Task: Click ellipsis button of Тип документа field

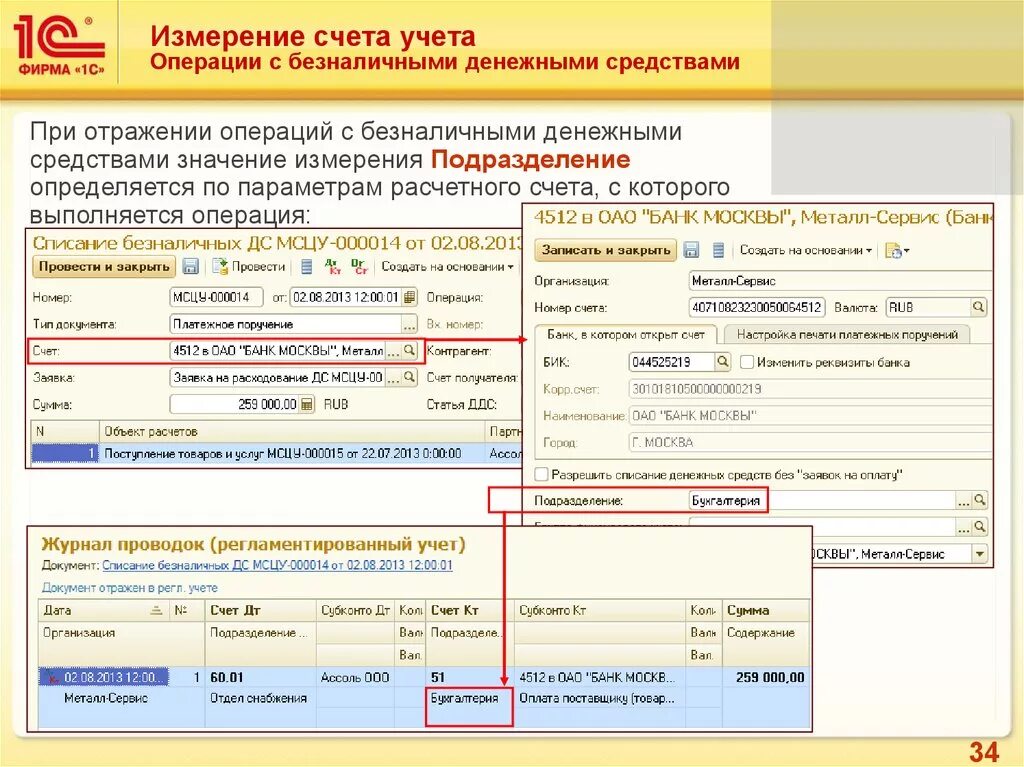Action: [409, 325]
